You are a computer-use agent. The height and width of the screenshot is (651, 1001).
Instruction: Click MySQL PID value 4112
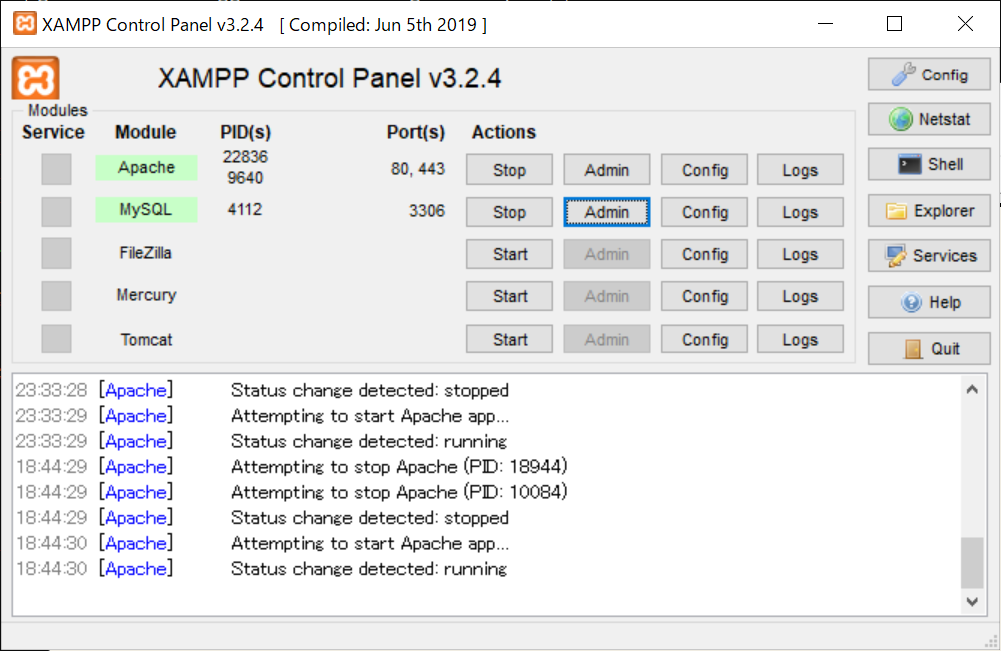pyautogui.click(x=245, y=209)
